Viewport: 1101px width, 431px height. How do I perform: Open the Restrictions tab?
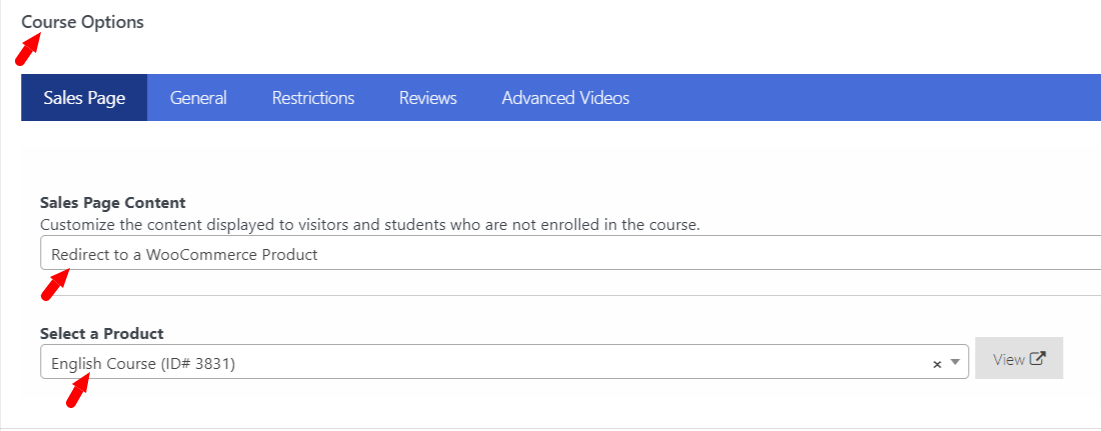313,98
